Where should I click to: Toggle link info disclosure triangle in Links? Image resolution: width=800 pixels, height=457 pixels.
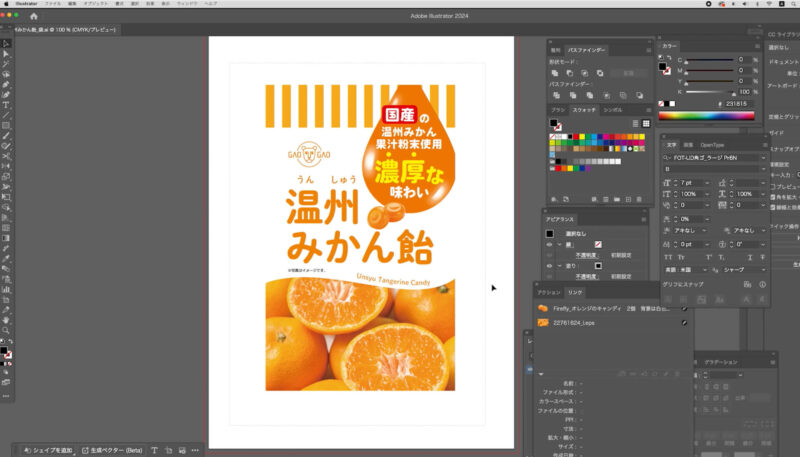541,374
